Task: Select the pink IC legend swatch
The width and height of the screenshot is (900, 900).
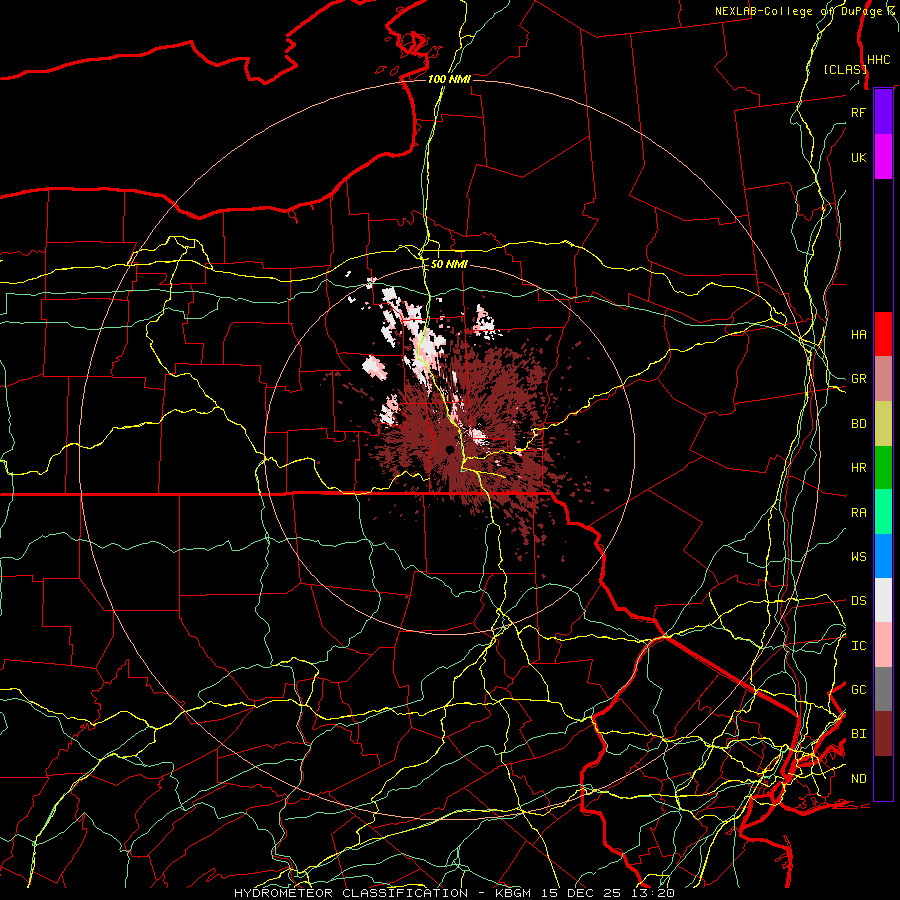Action: [x=883, y=645]
